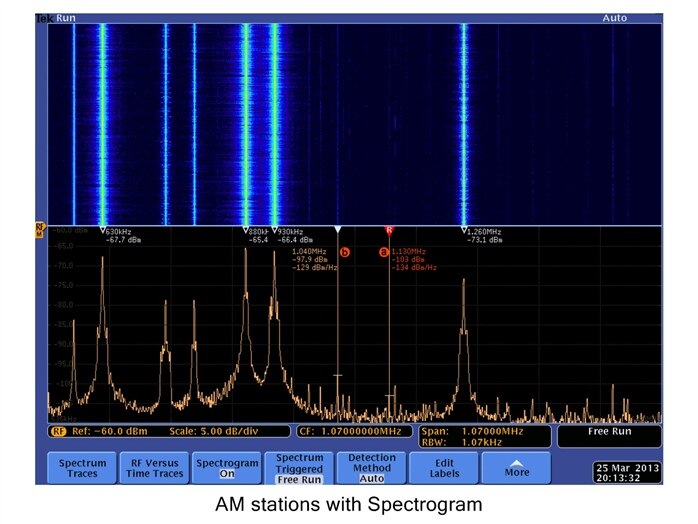Expand the More menu options
The image size is (698, 524).
pos(516,468)
